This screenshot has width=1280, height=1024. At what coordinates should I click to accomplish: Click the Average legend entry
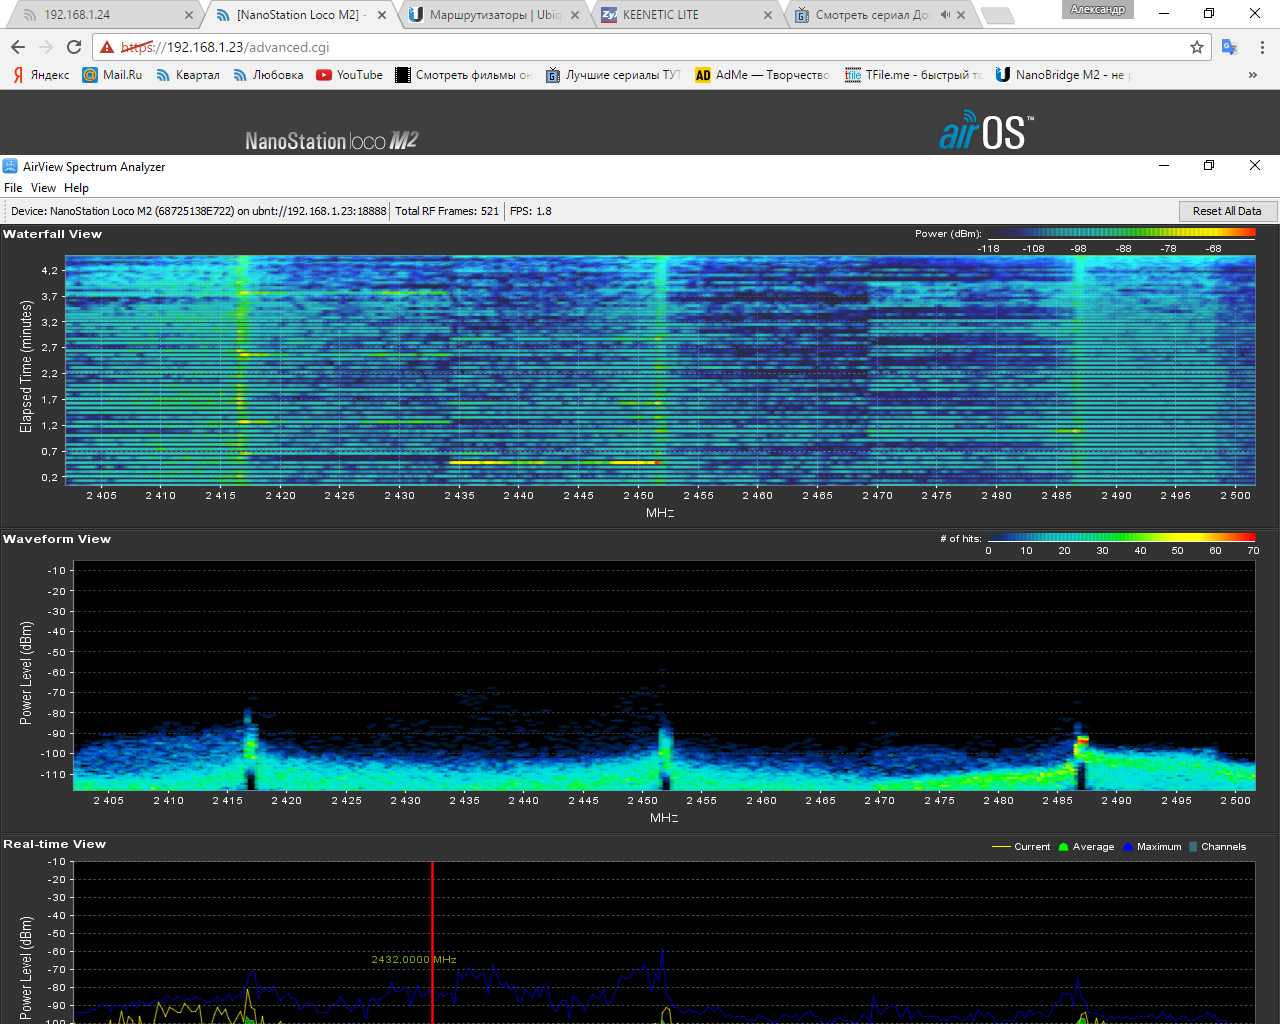pos(1086,847)
